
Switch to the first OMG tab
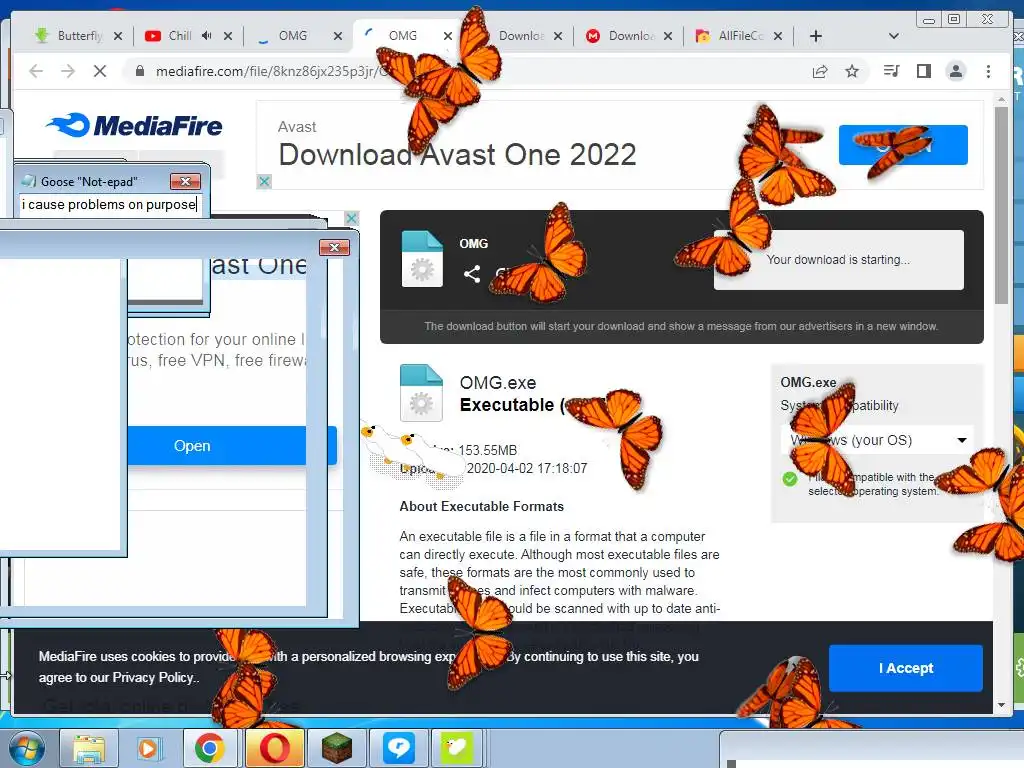(292, 36)
